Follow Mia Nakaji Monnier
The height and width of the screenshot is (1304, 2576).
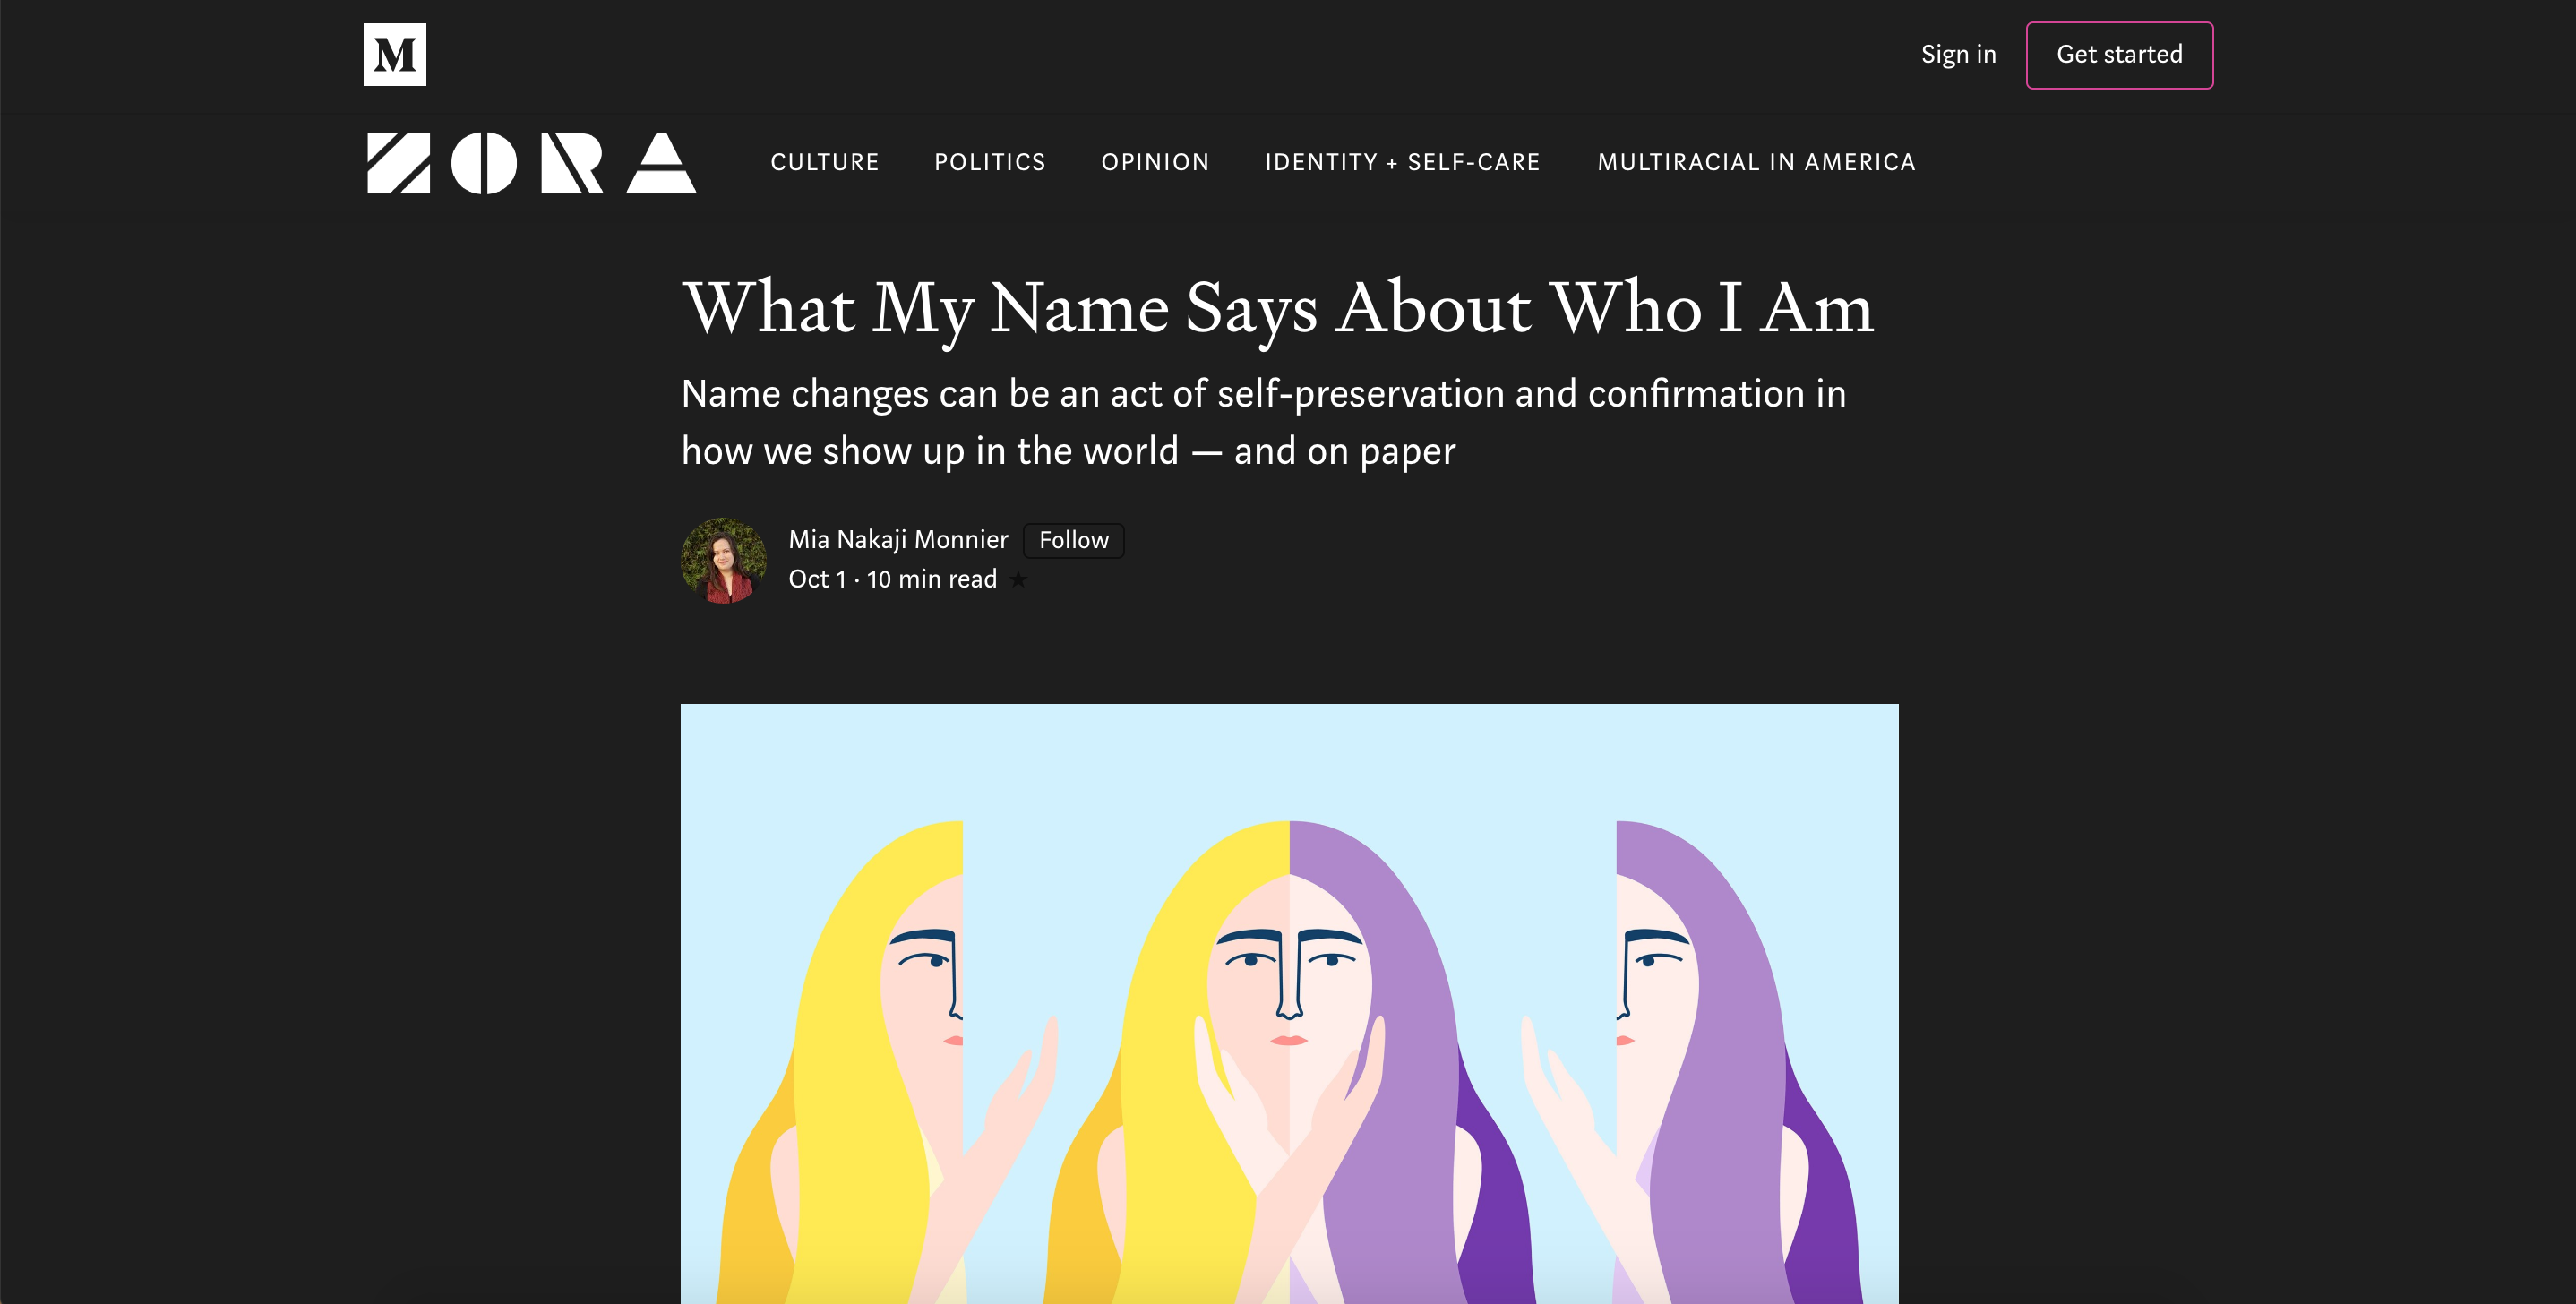coord(1073,540)
